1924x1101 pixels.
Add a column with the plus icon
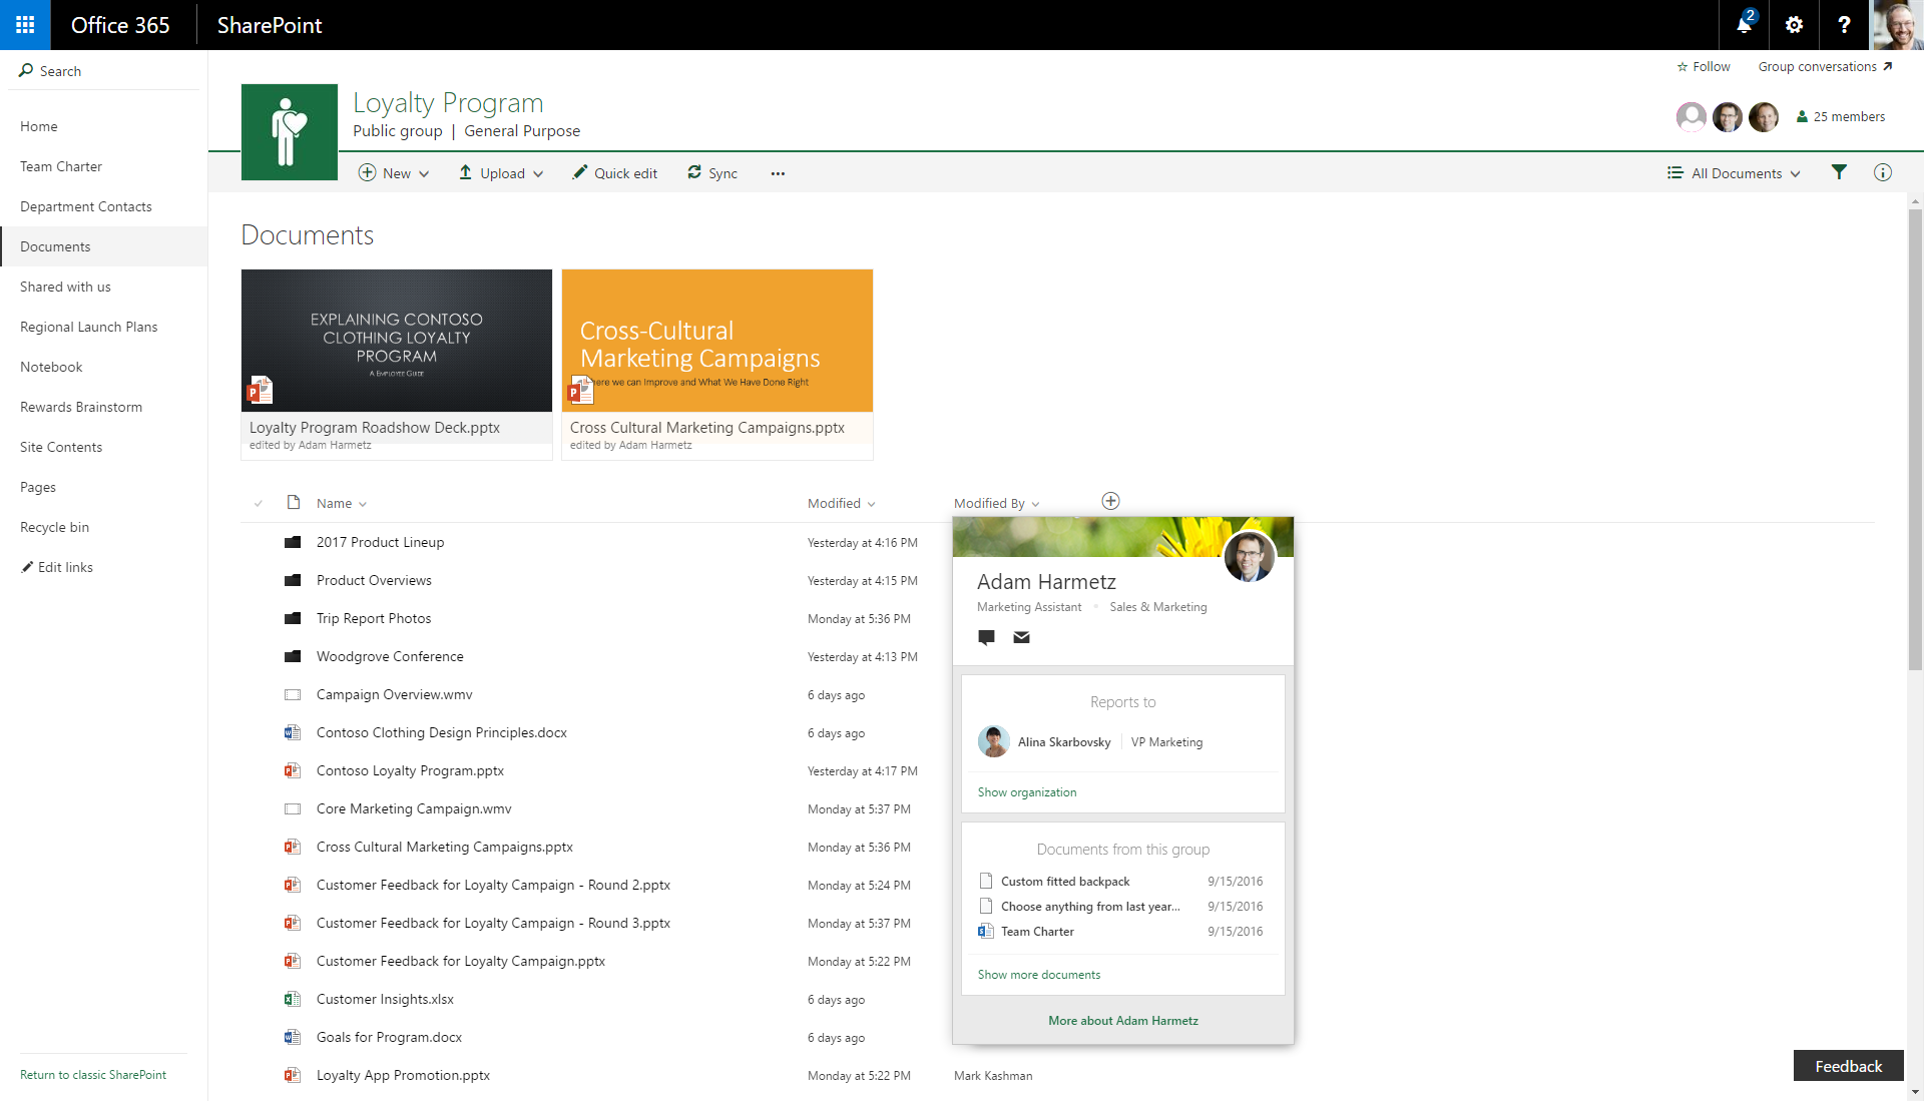[x=1110, y=501]
